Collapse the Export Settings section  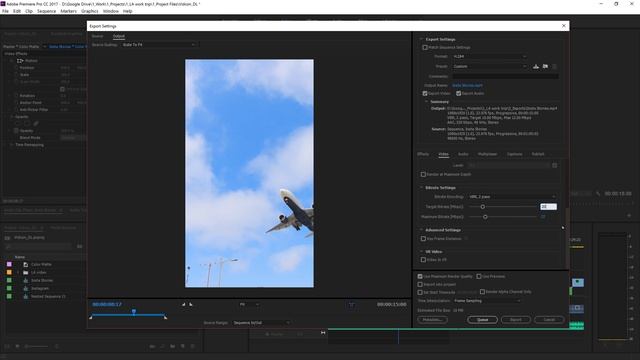[421, 39]
